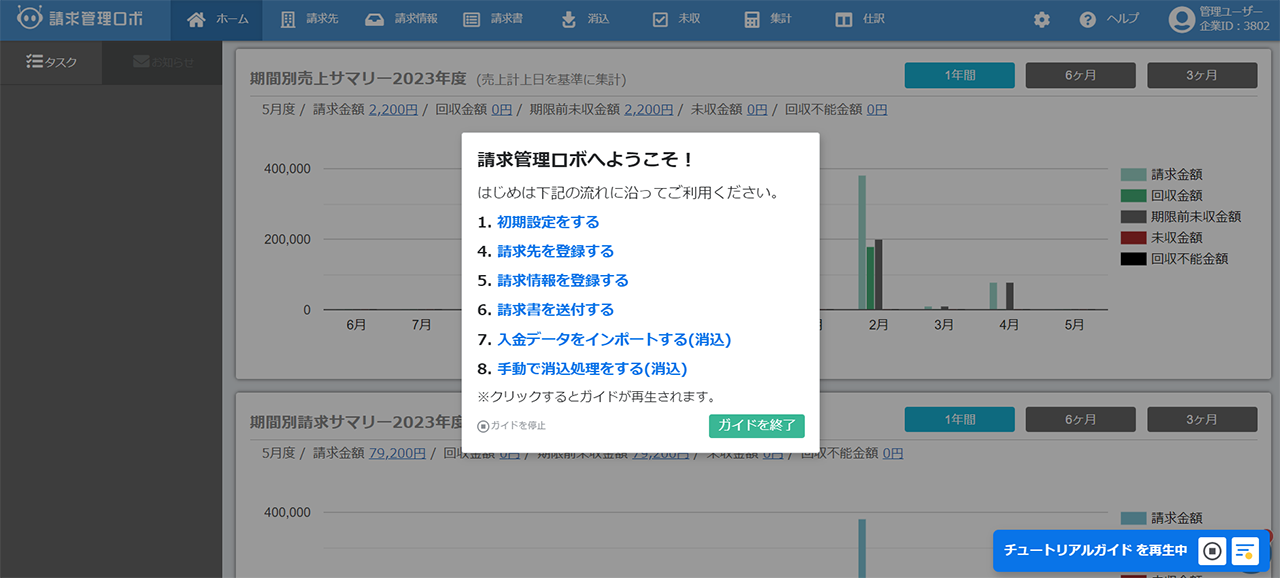Image resolution: width=1280 pixels, height=578 pixels.
Task: Start the 請求先を登録する guide step
Action: [x=556, y=251]
